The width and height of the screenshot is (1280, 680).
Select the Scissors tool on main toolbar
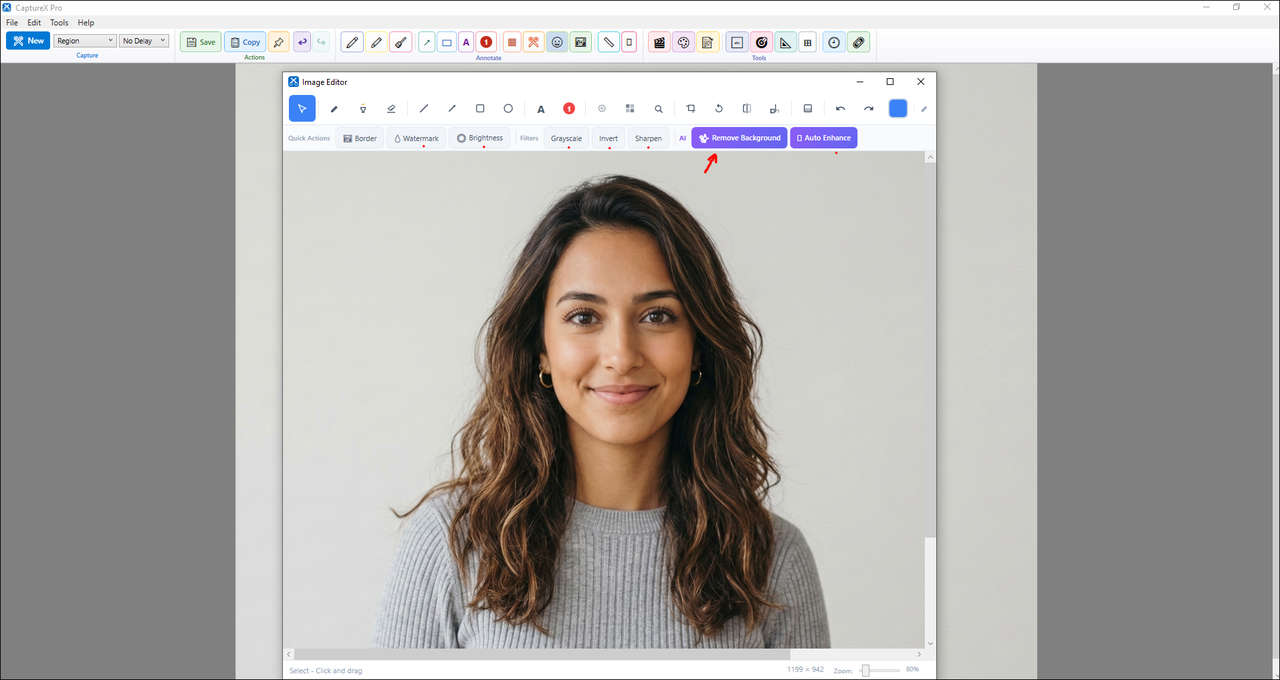click(533, 42)
